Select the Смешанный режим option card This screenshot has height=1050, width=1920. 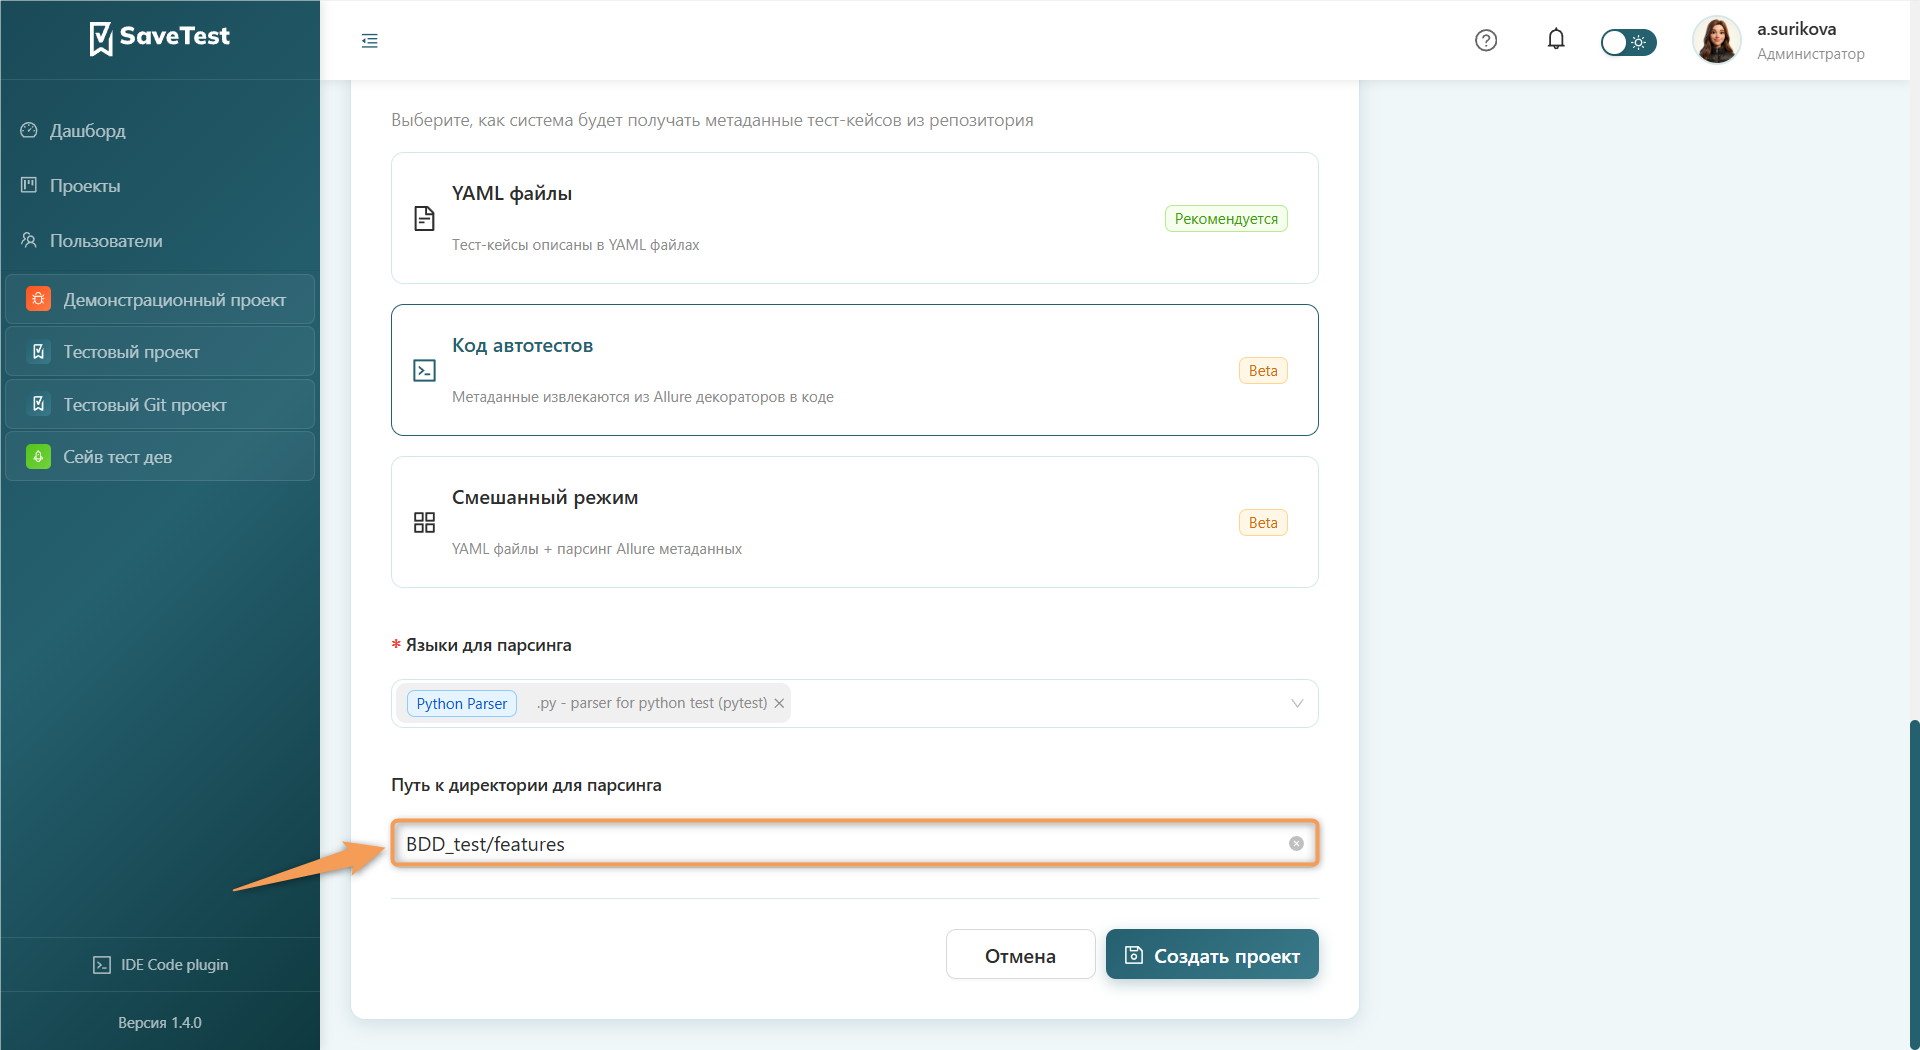point(855,522)
